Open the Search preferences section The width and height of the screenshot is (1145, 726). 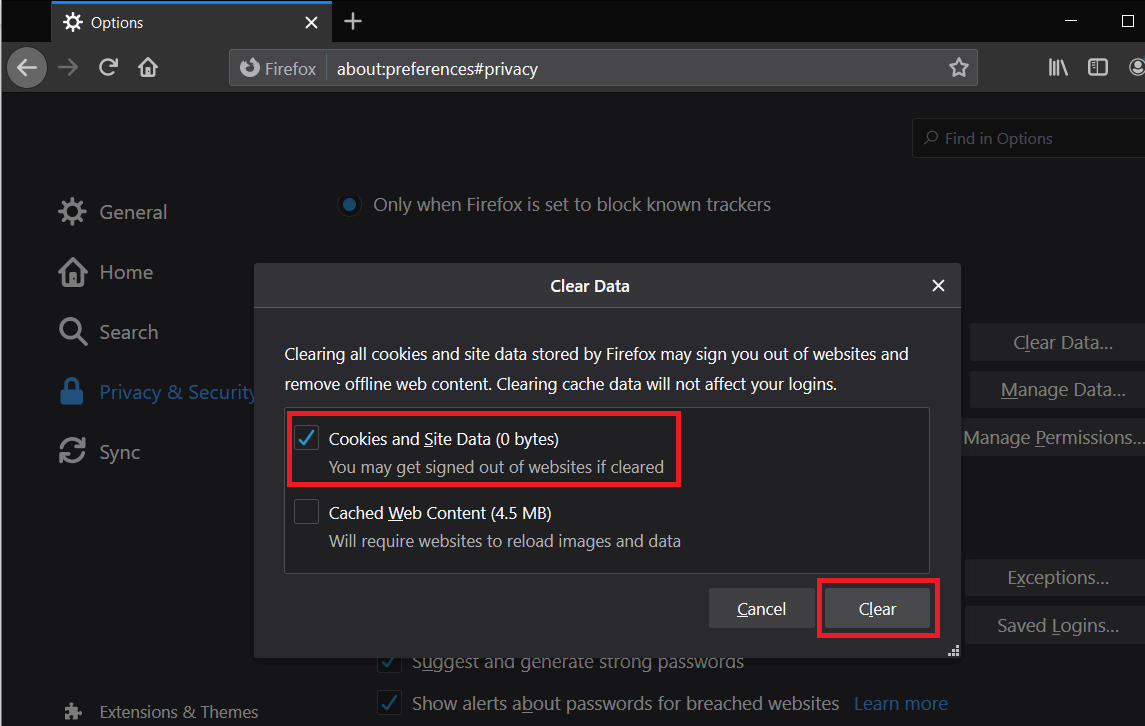point(128,331)
